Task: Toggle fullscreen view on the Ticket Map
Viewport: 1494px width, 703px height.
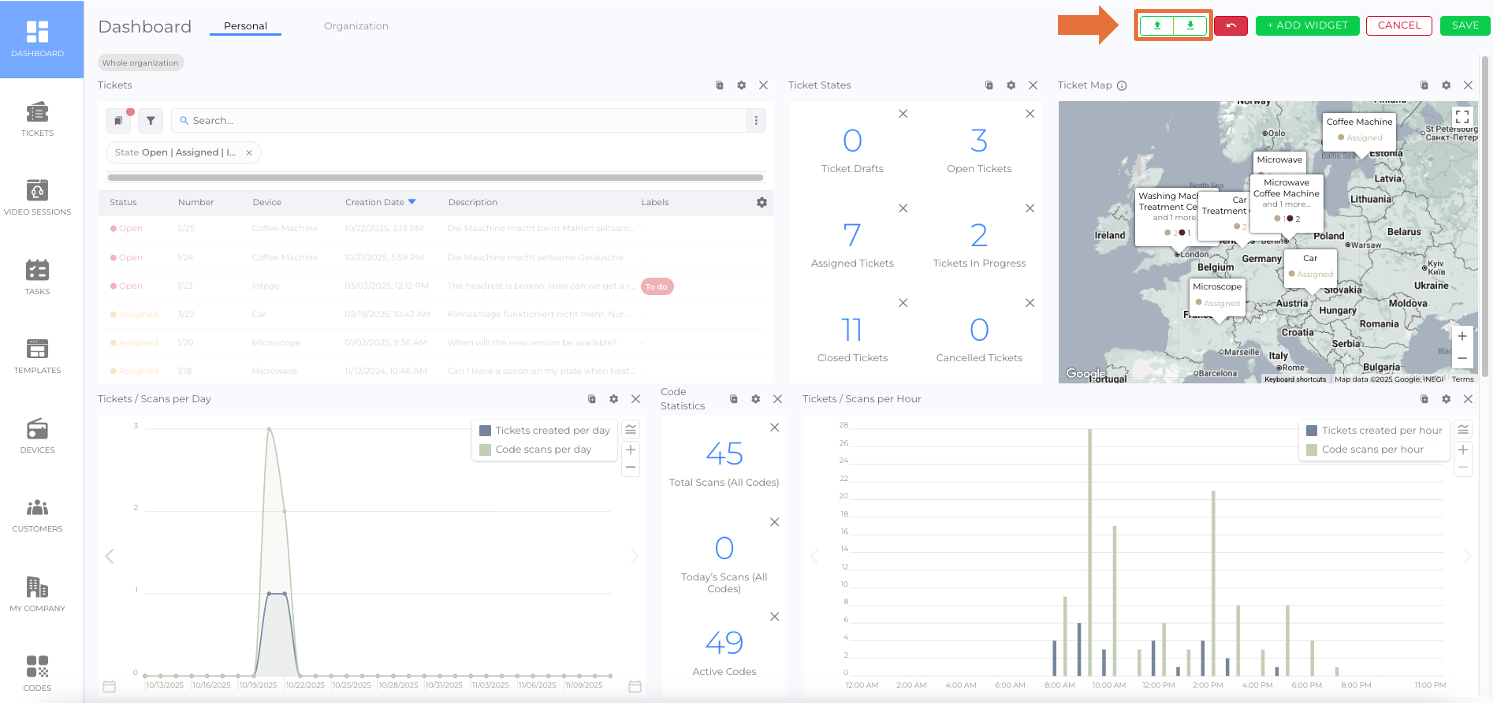Action: (x=1462, y=118)
